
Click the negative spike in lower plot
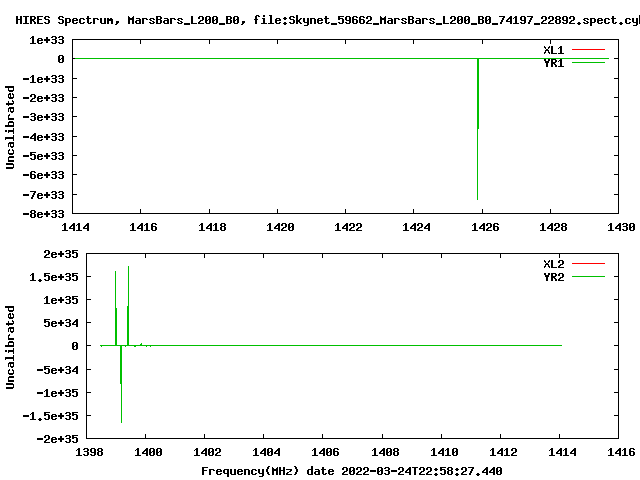pos(121,384)
